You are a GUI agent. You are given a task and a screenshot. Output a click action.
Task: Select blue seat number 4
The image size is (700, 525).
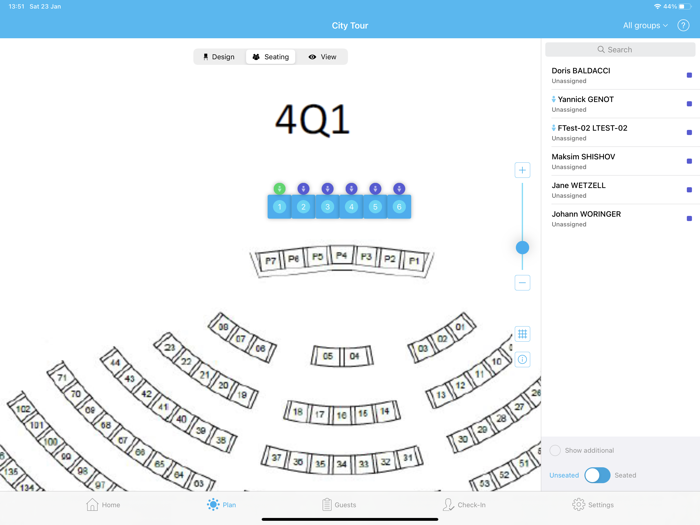351,207
